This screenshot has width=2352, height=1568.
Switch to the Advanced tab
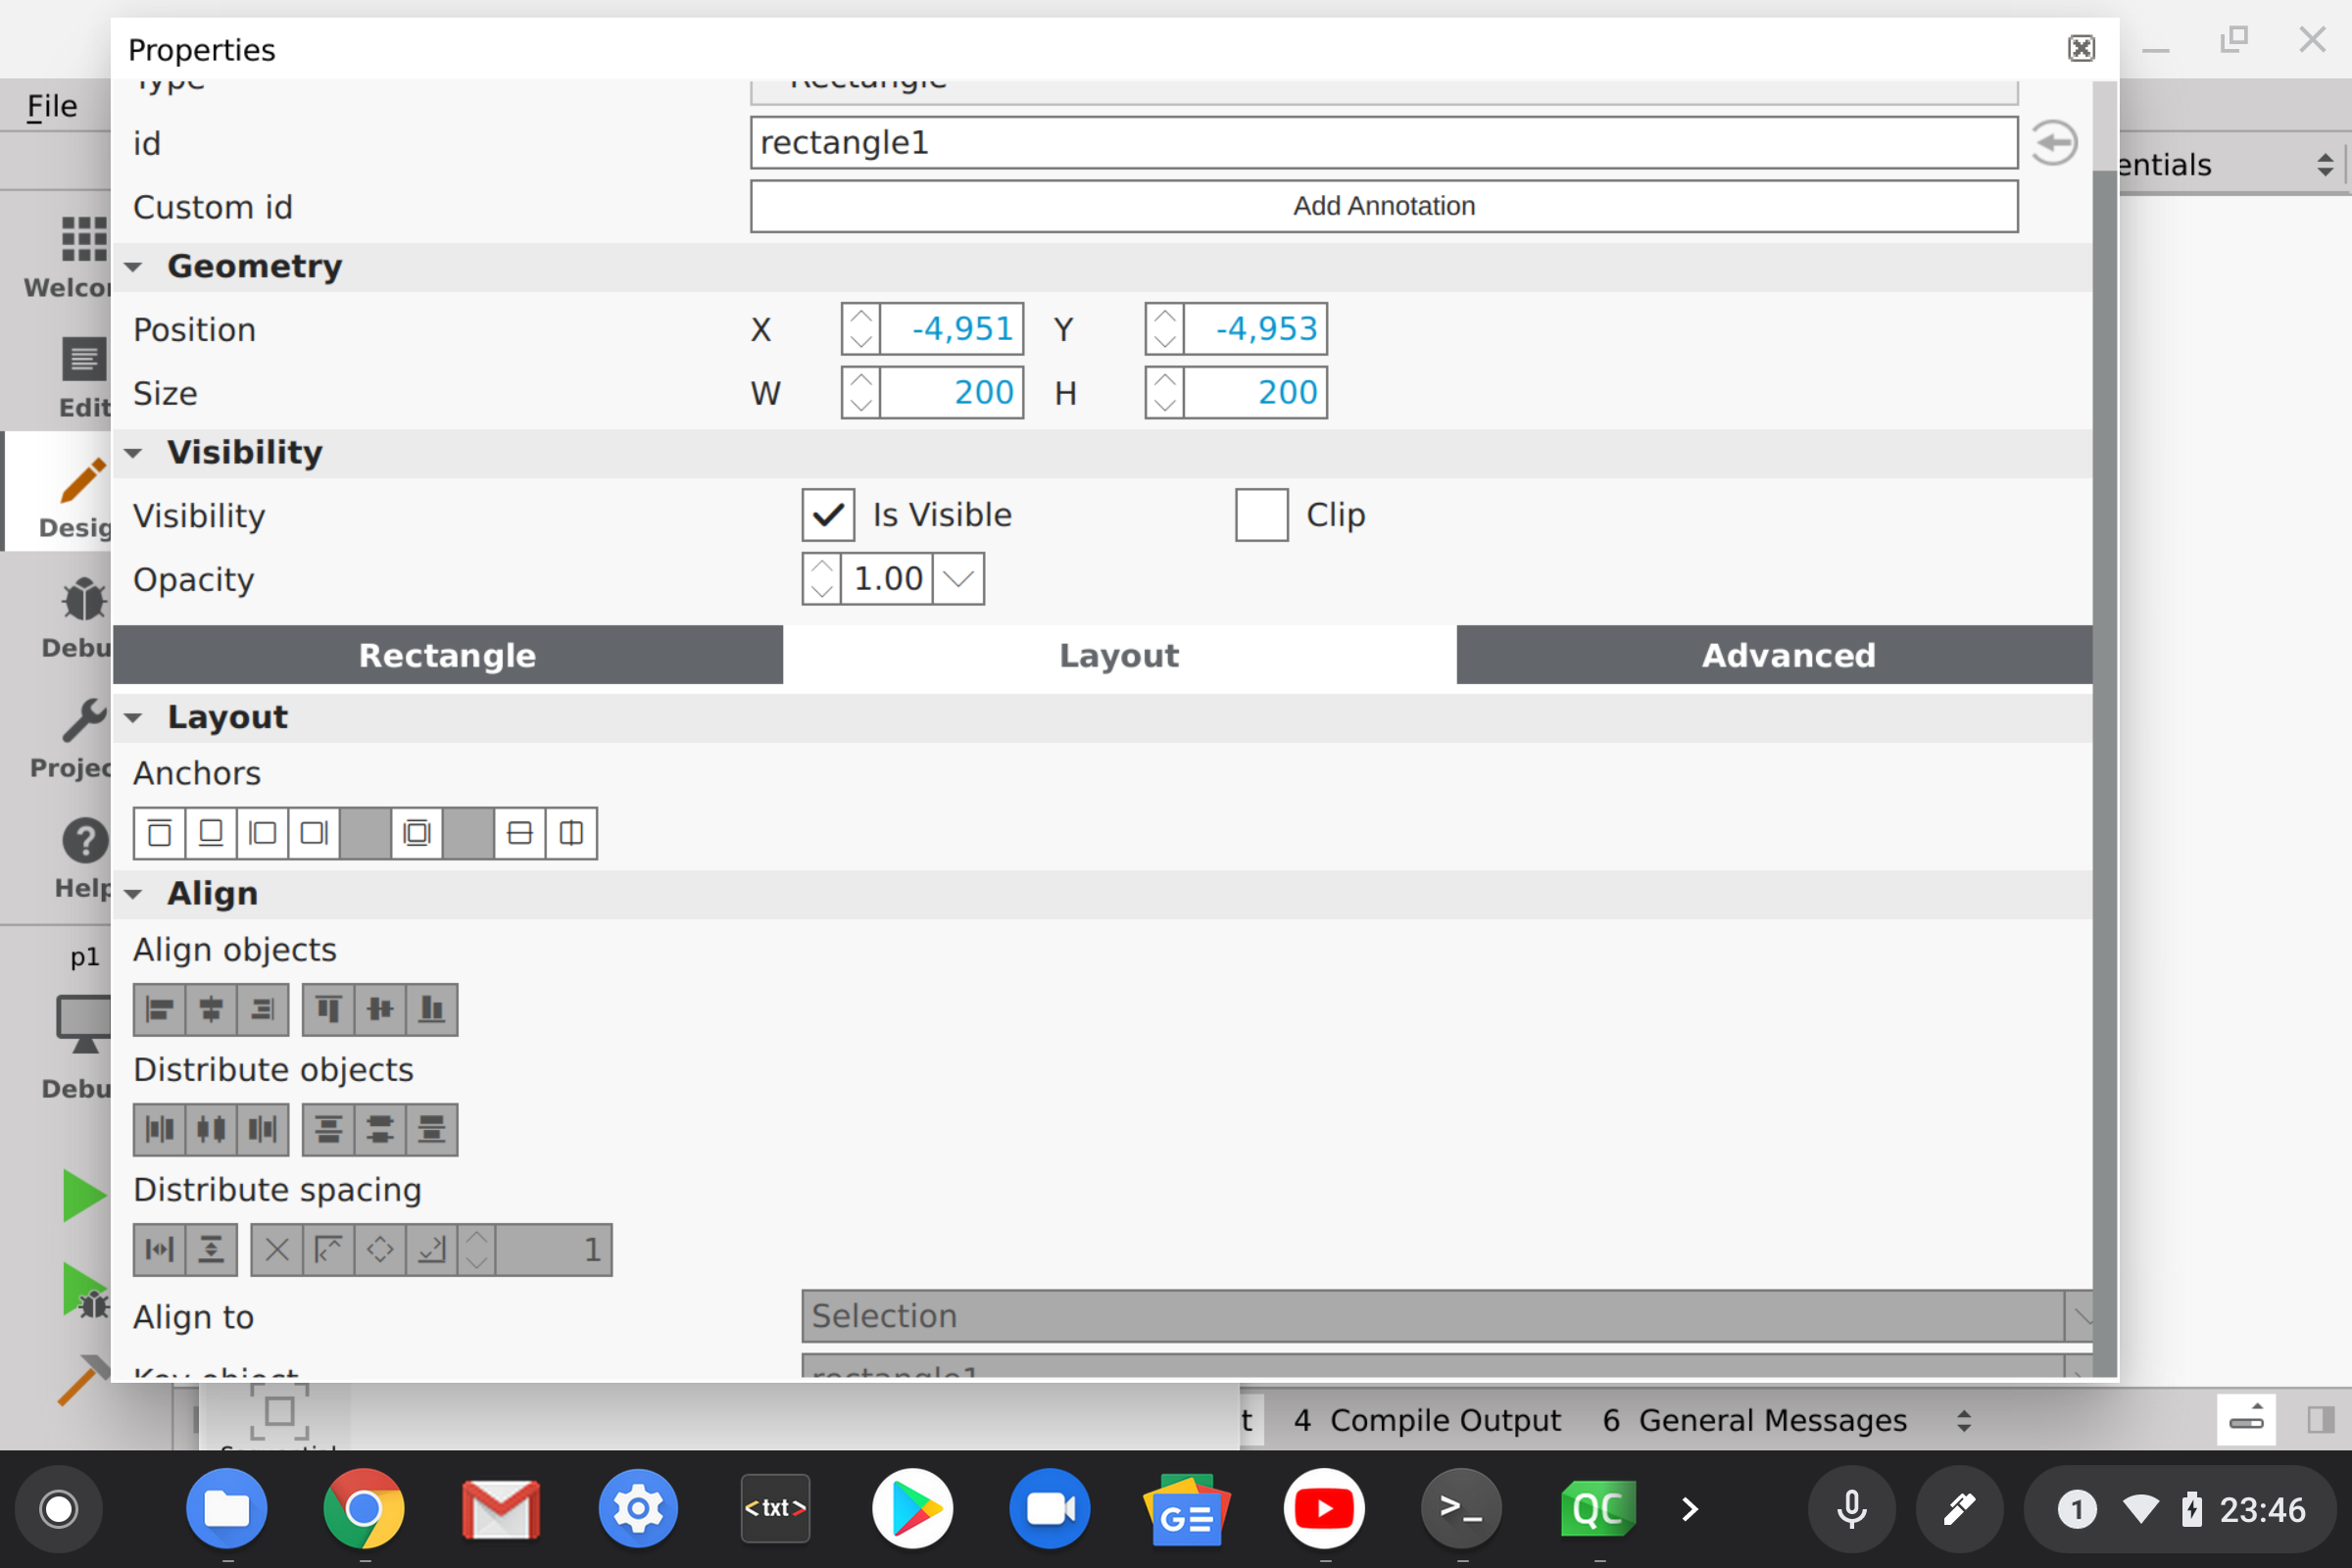pos(1787,655)
